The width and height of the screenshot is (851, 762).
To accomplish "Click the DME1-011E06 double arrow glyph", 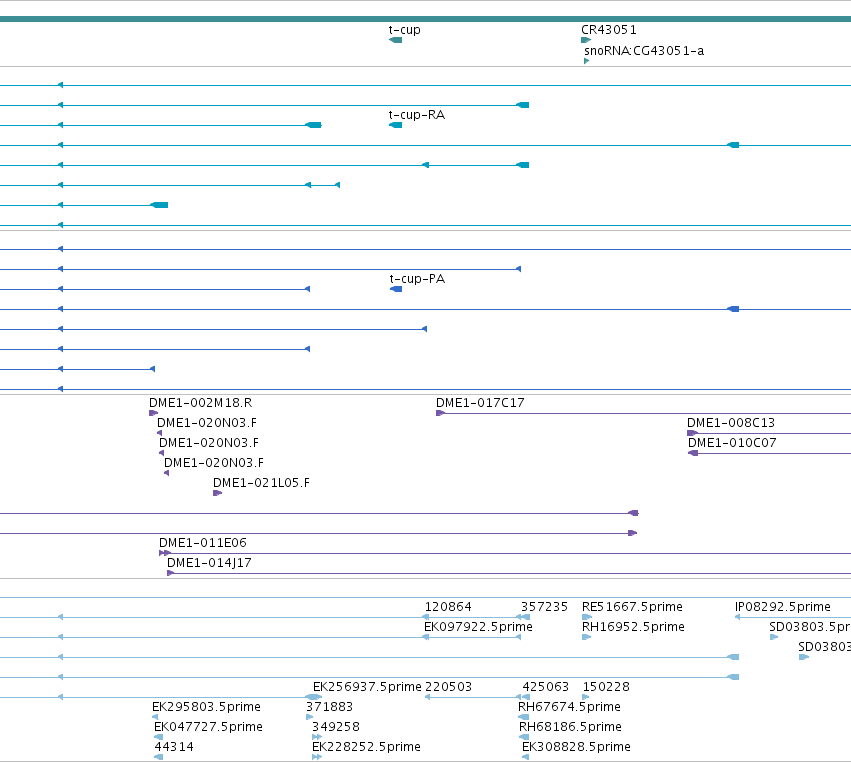I will point(165,553).
